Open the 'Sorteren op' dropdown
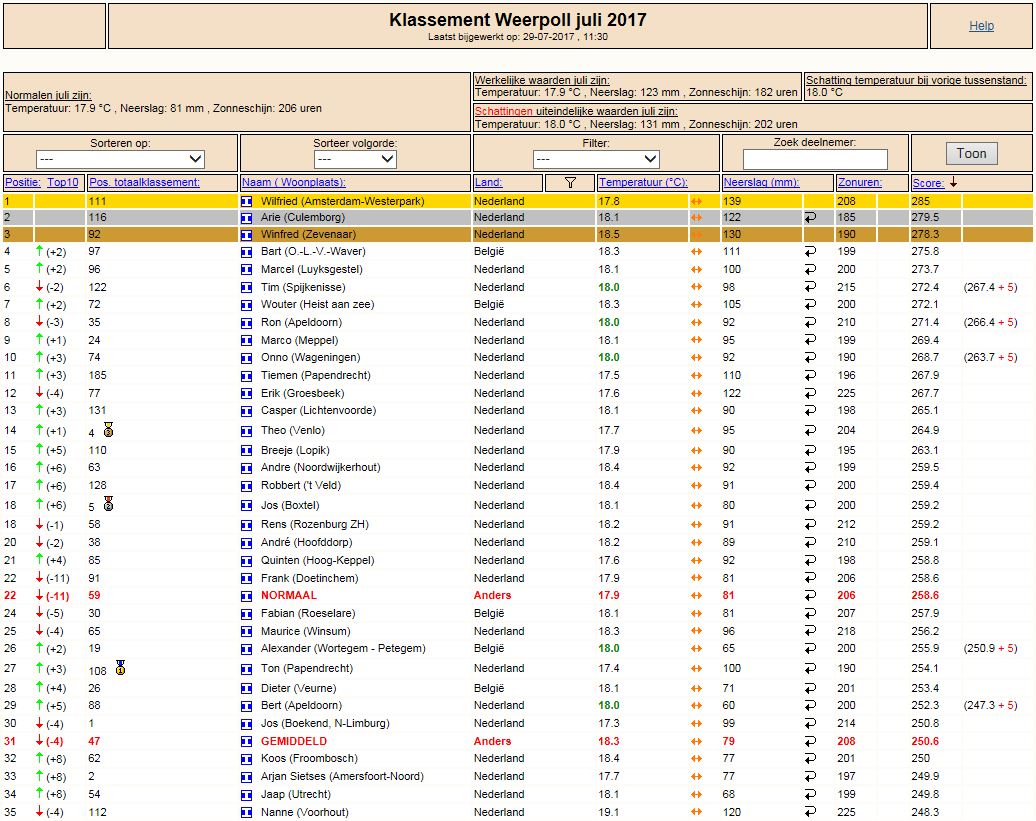1036x821 pixels. click(x=120, y=159)
